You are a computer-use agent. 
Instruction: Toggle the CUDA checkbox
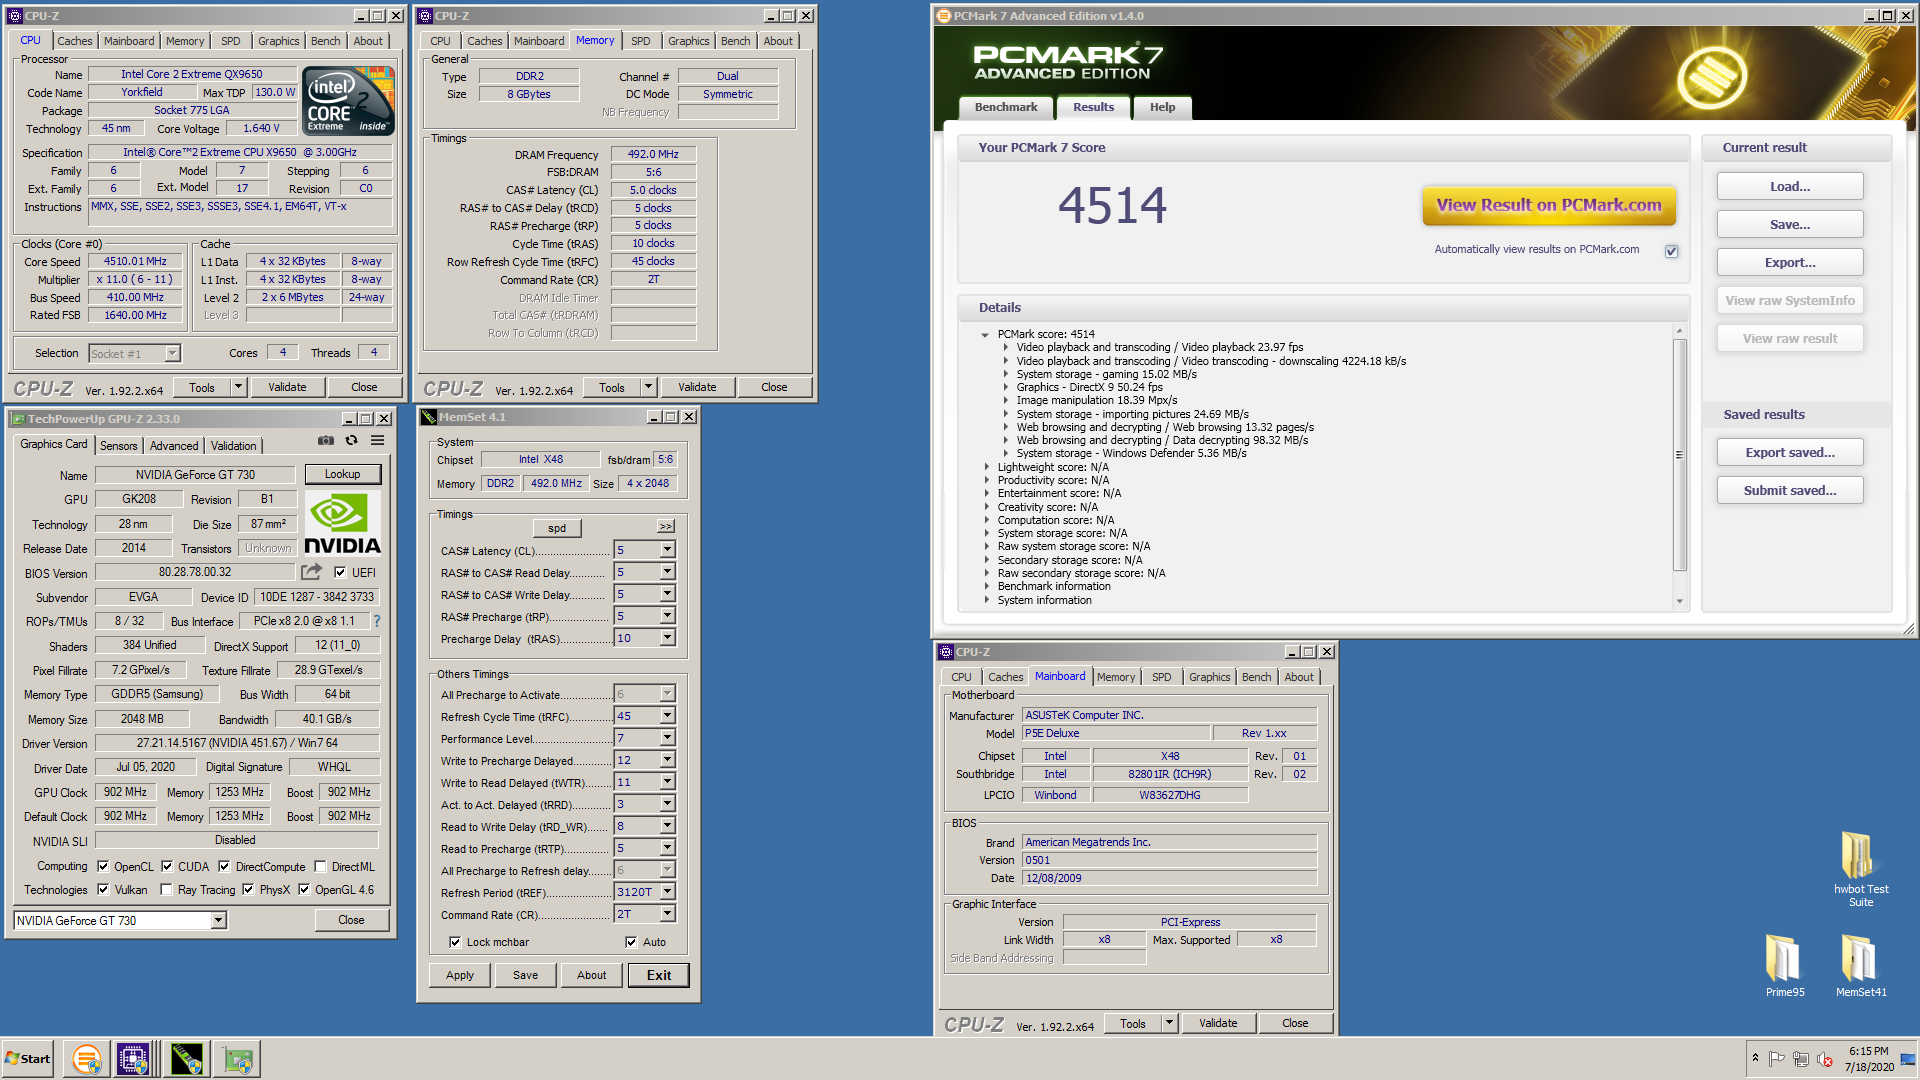pos(167,867)
